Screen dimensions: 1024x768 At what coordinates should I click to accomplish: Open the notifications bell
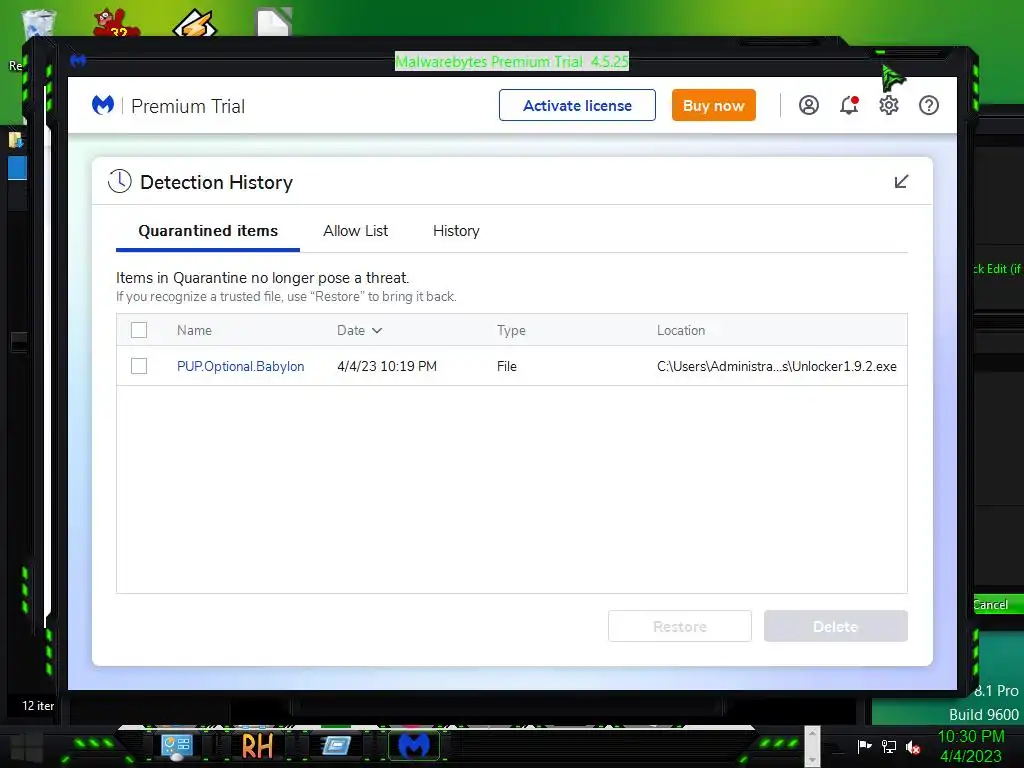(x=849, y=105)
